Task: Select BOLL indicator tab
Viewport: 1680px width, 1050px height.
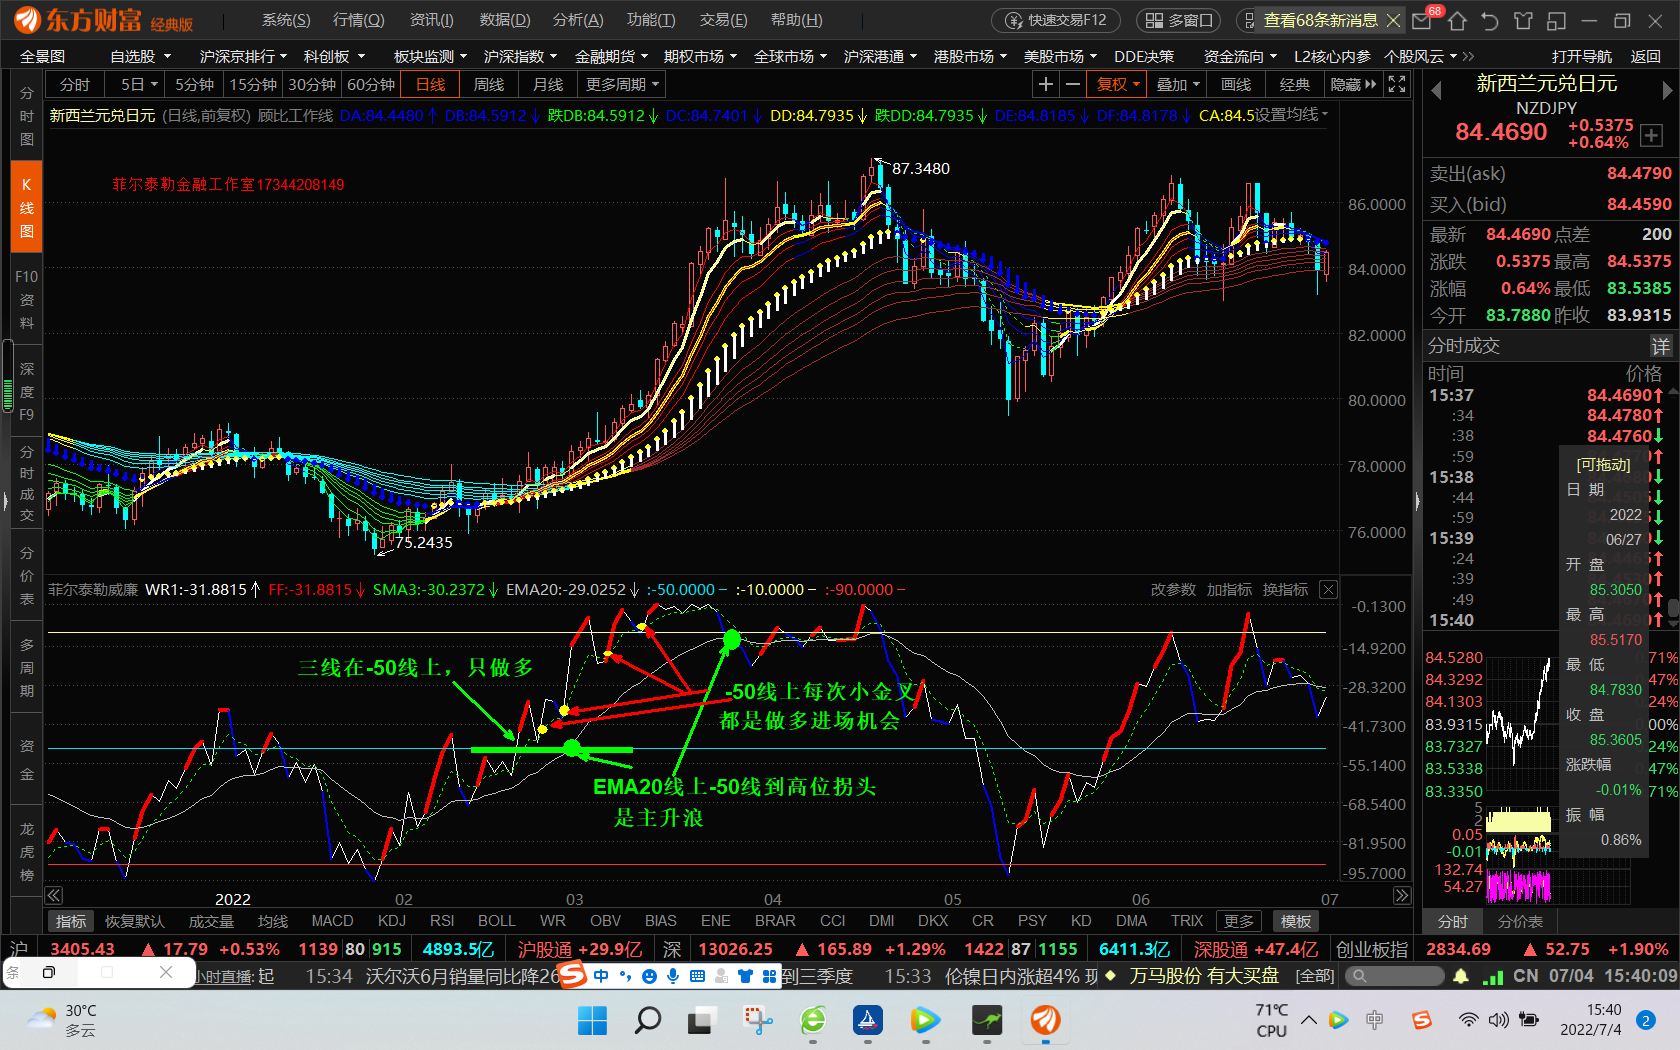Action: tap(497, 921)
